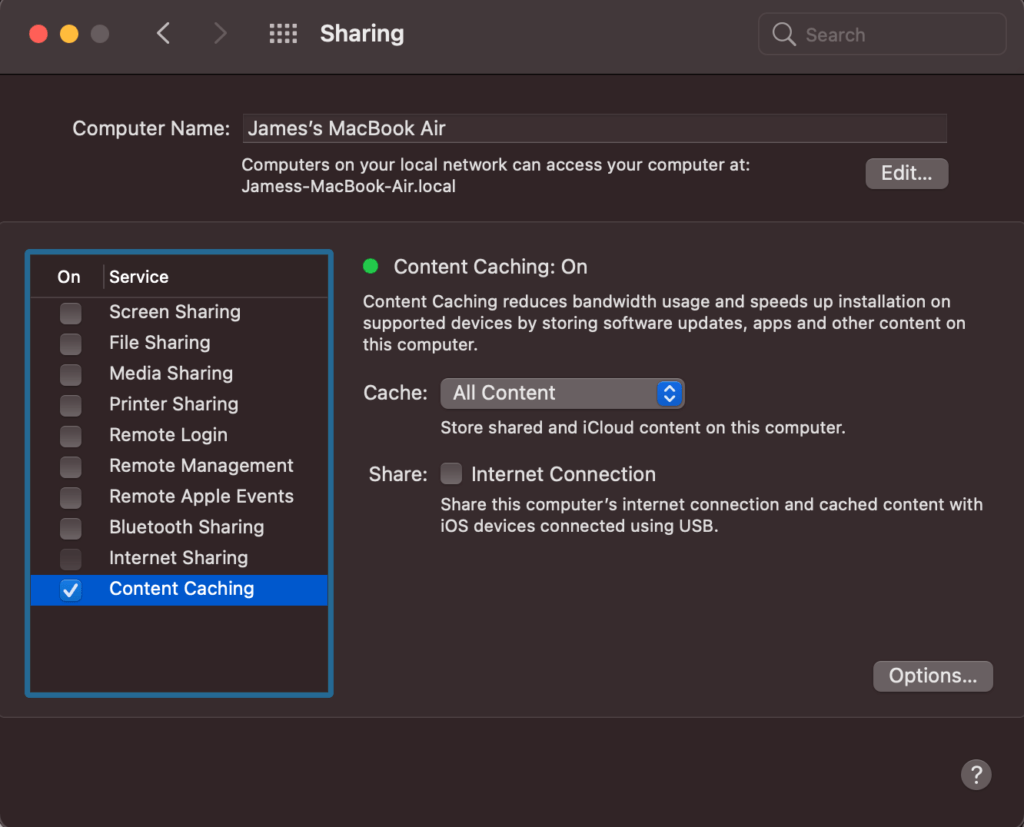1024x827 pixels.
Task: Select Printer Sharing service row
Action: (x=174, y=404)
